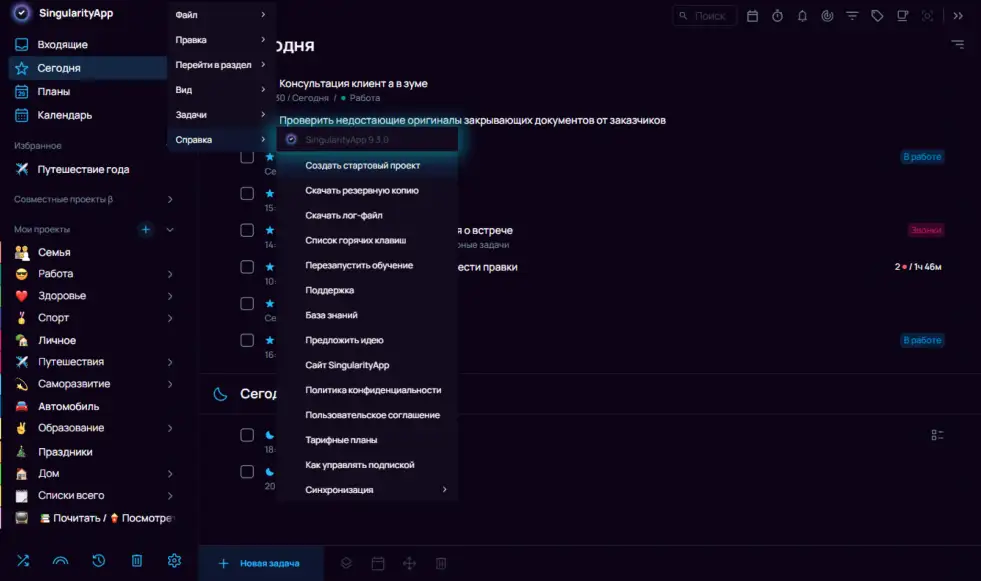The height and width of the screenshot is (581, 981).
Task: Click the color stripe of the Спорт project
Action: pyautogui.click(x=4, y=317)
